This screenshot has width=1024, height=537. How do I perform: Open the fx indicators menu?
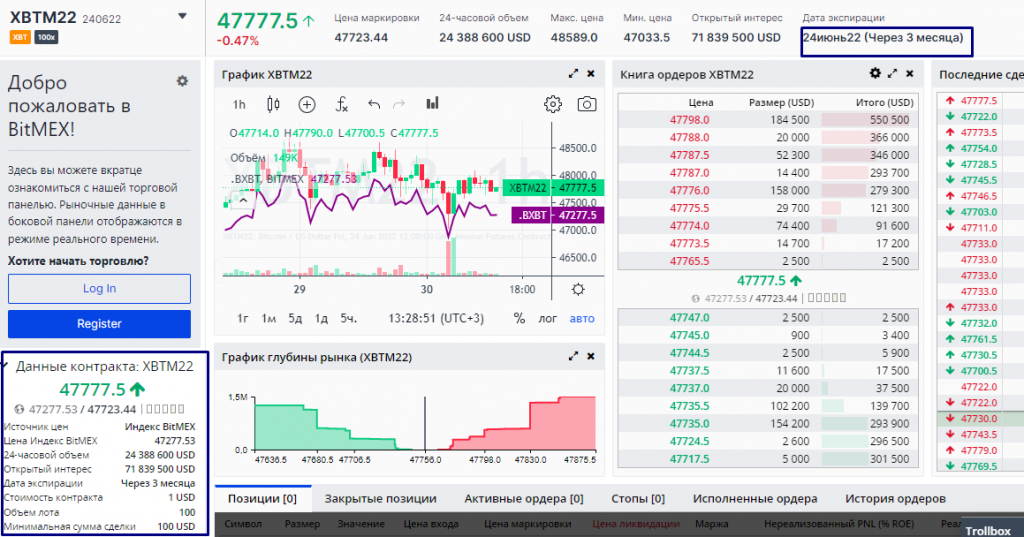341,104
